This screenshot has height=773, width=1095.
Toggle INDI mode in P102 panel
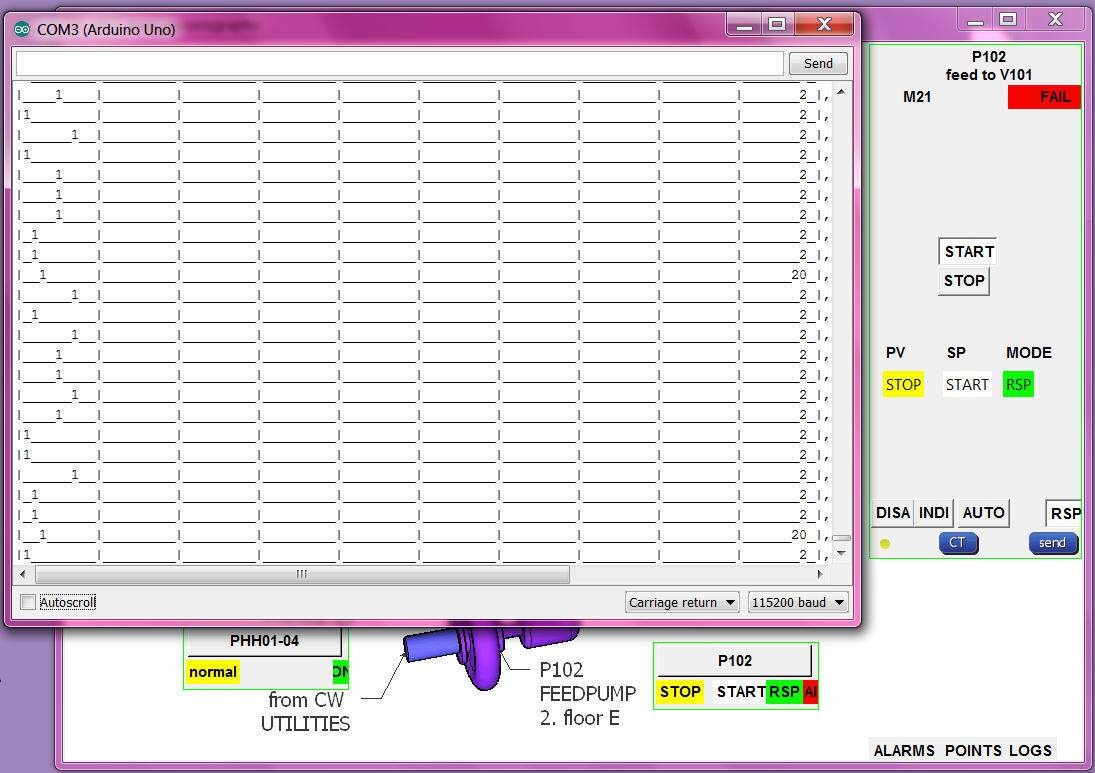pos(934,513)
